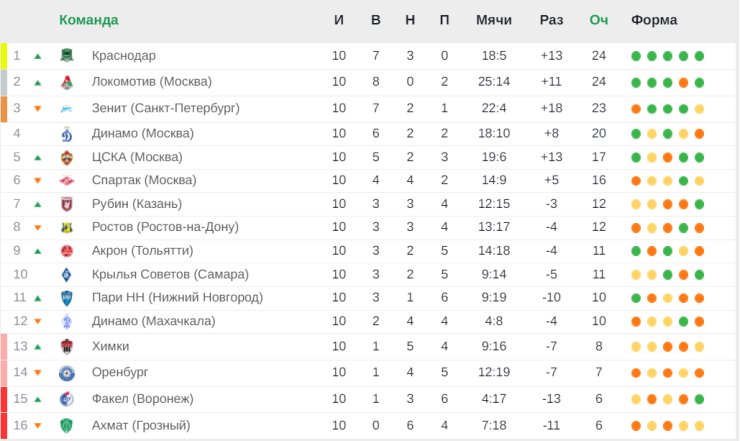Screen dimensions: 740x441
Task: Sort table by Команда column header
Action: (x=89, y=20)
